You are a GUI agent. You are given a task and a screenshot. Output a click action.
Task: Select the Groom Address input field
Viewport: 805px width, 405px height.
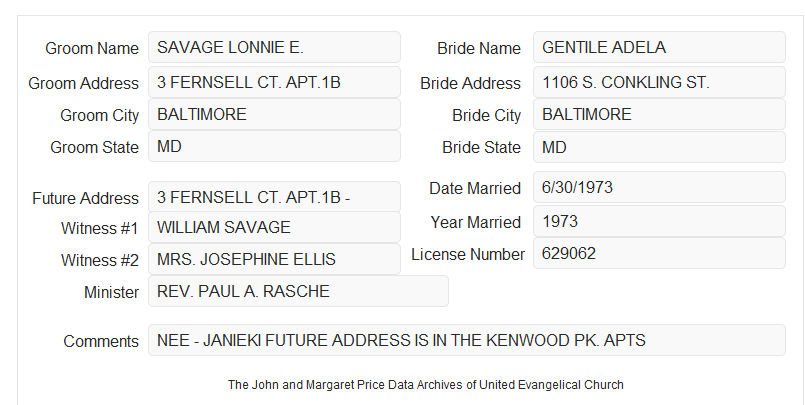click(x=274, y=82)
